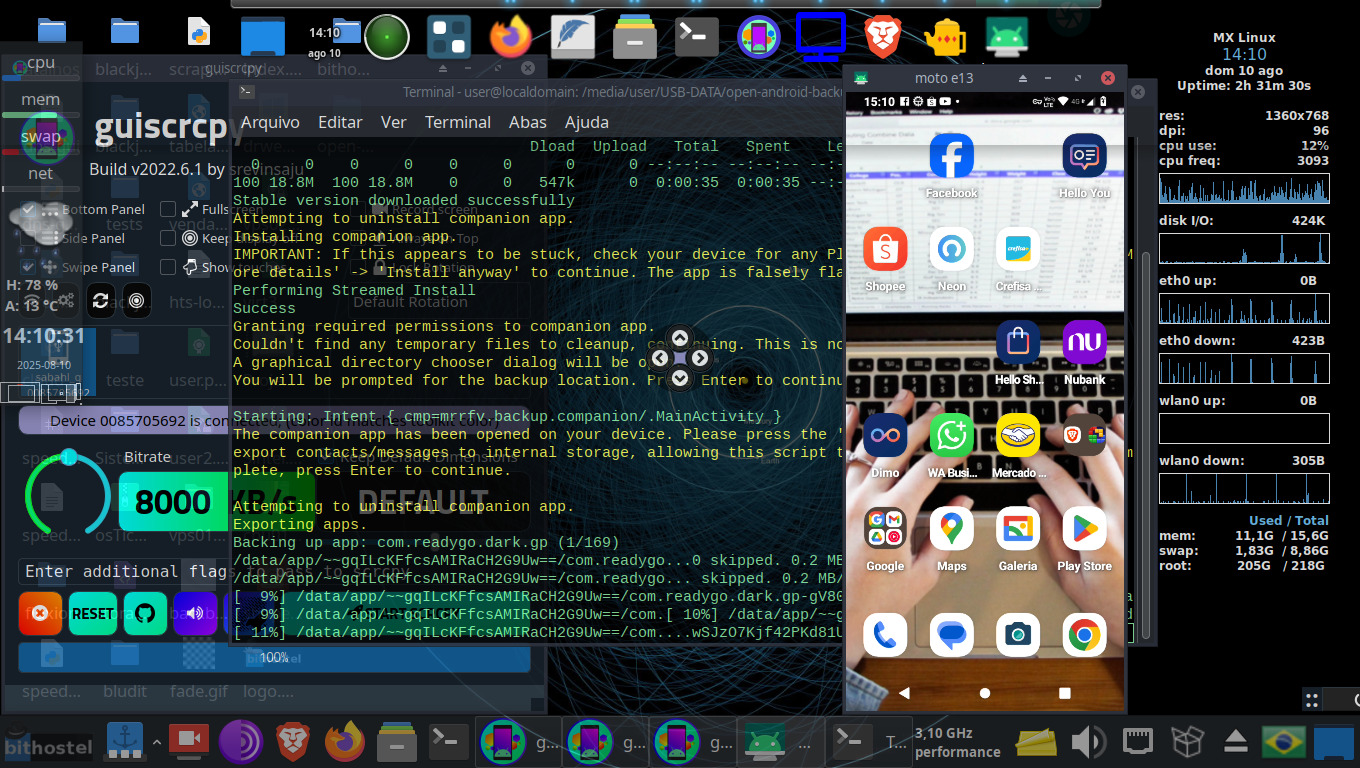Open the Nubank app on the phone screen

1084,343
